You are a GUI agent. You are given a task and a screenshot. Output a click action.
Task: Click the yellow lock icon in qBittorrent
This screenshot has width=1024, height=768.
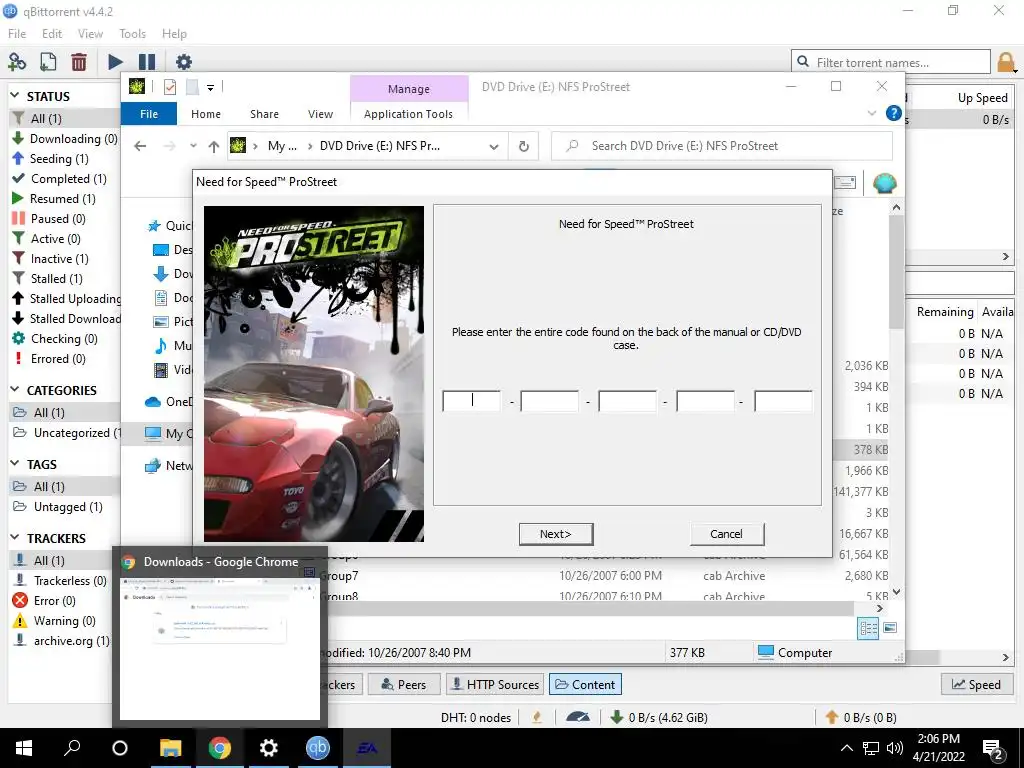pyautogui.click(x=1006, y=63)
